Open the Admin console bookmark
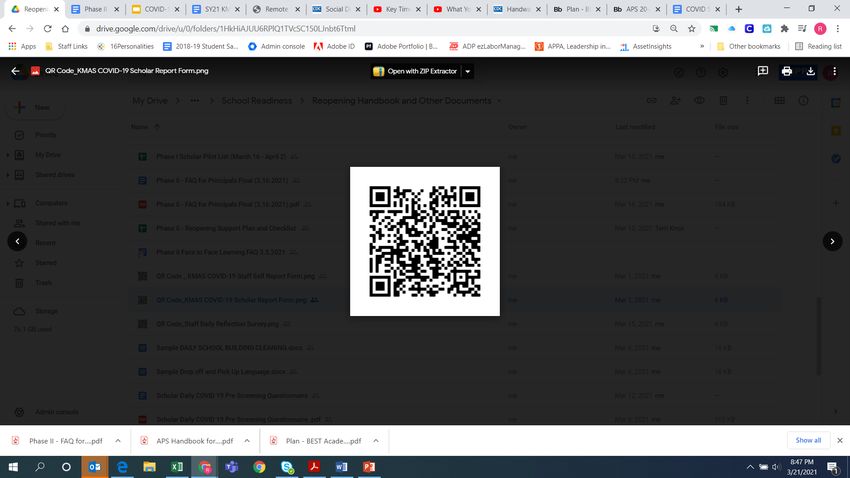This screenshot has height=478, width=850. [x=276, y=47]
